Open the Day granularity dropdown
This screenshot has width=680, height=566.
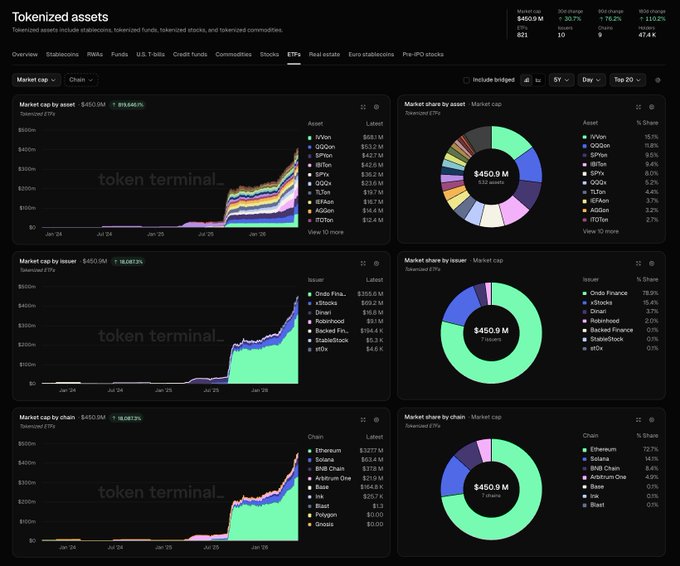pyautogui.click(x=591, y=80)
